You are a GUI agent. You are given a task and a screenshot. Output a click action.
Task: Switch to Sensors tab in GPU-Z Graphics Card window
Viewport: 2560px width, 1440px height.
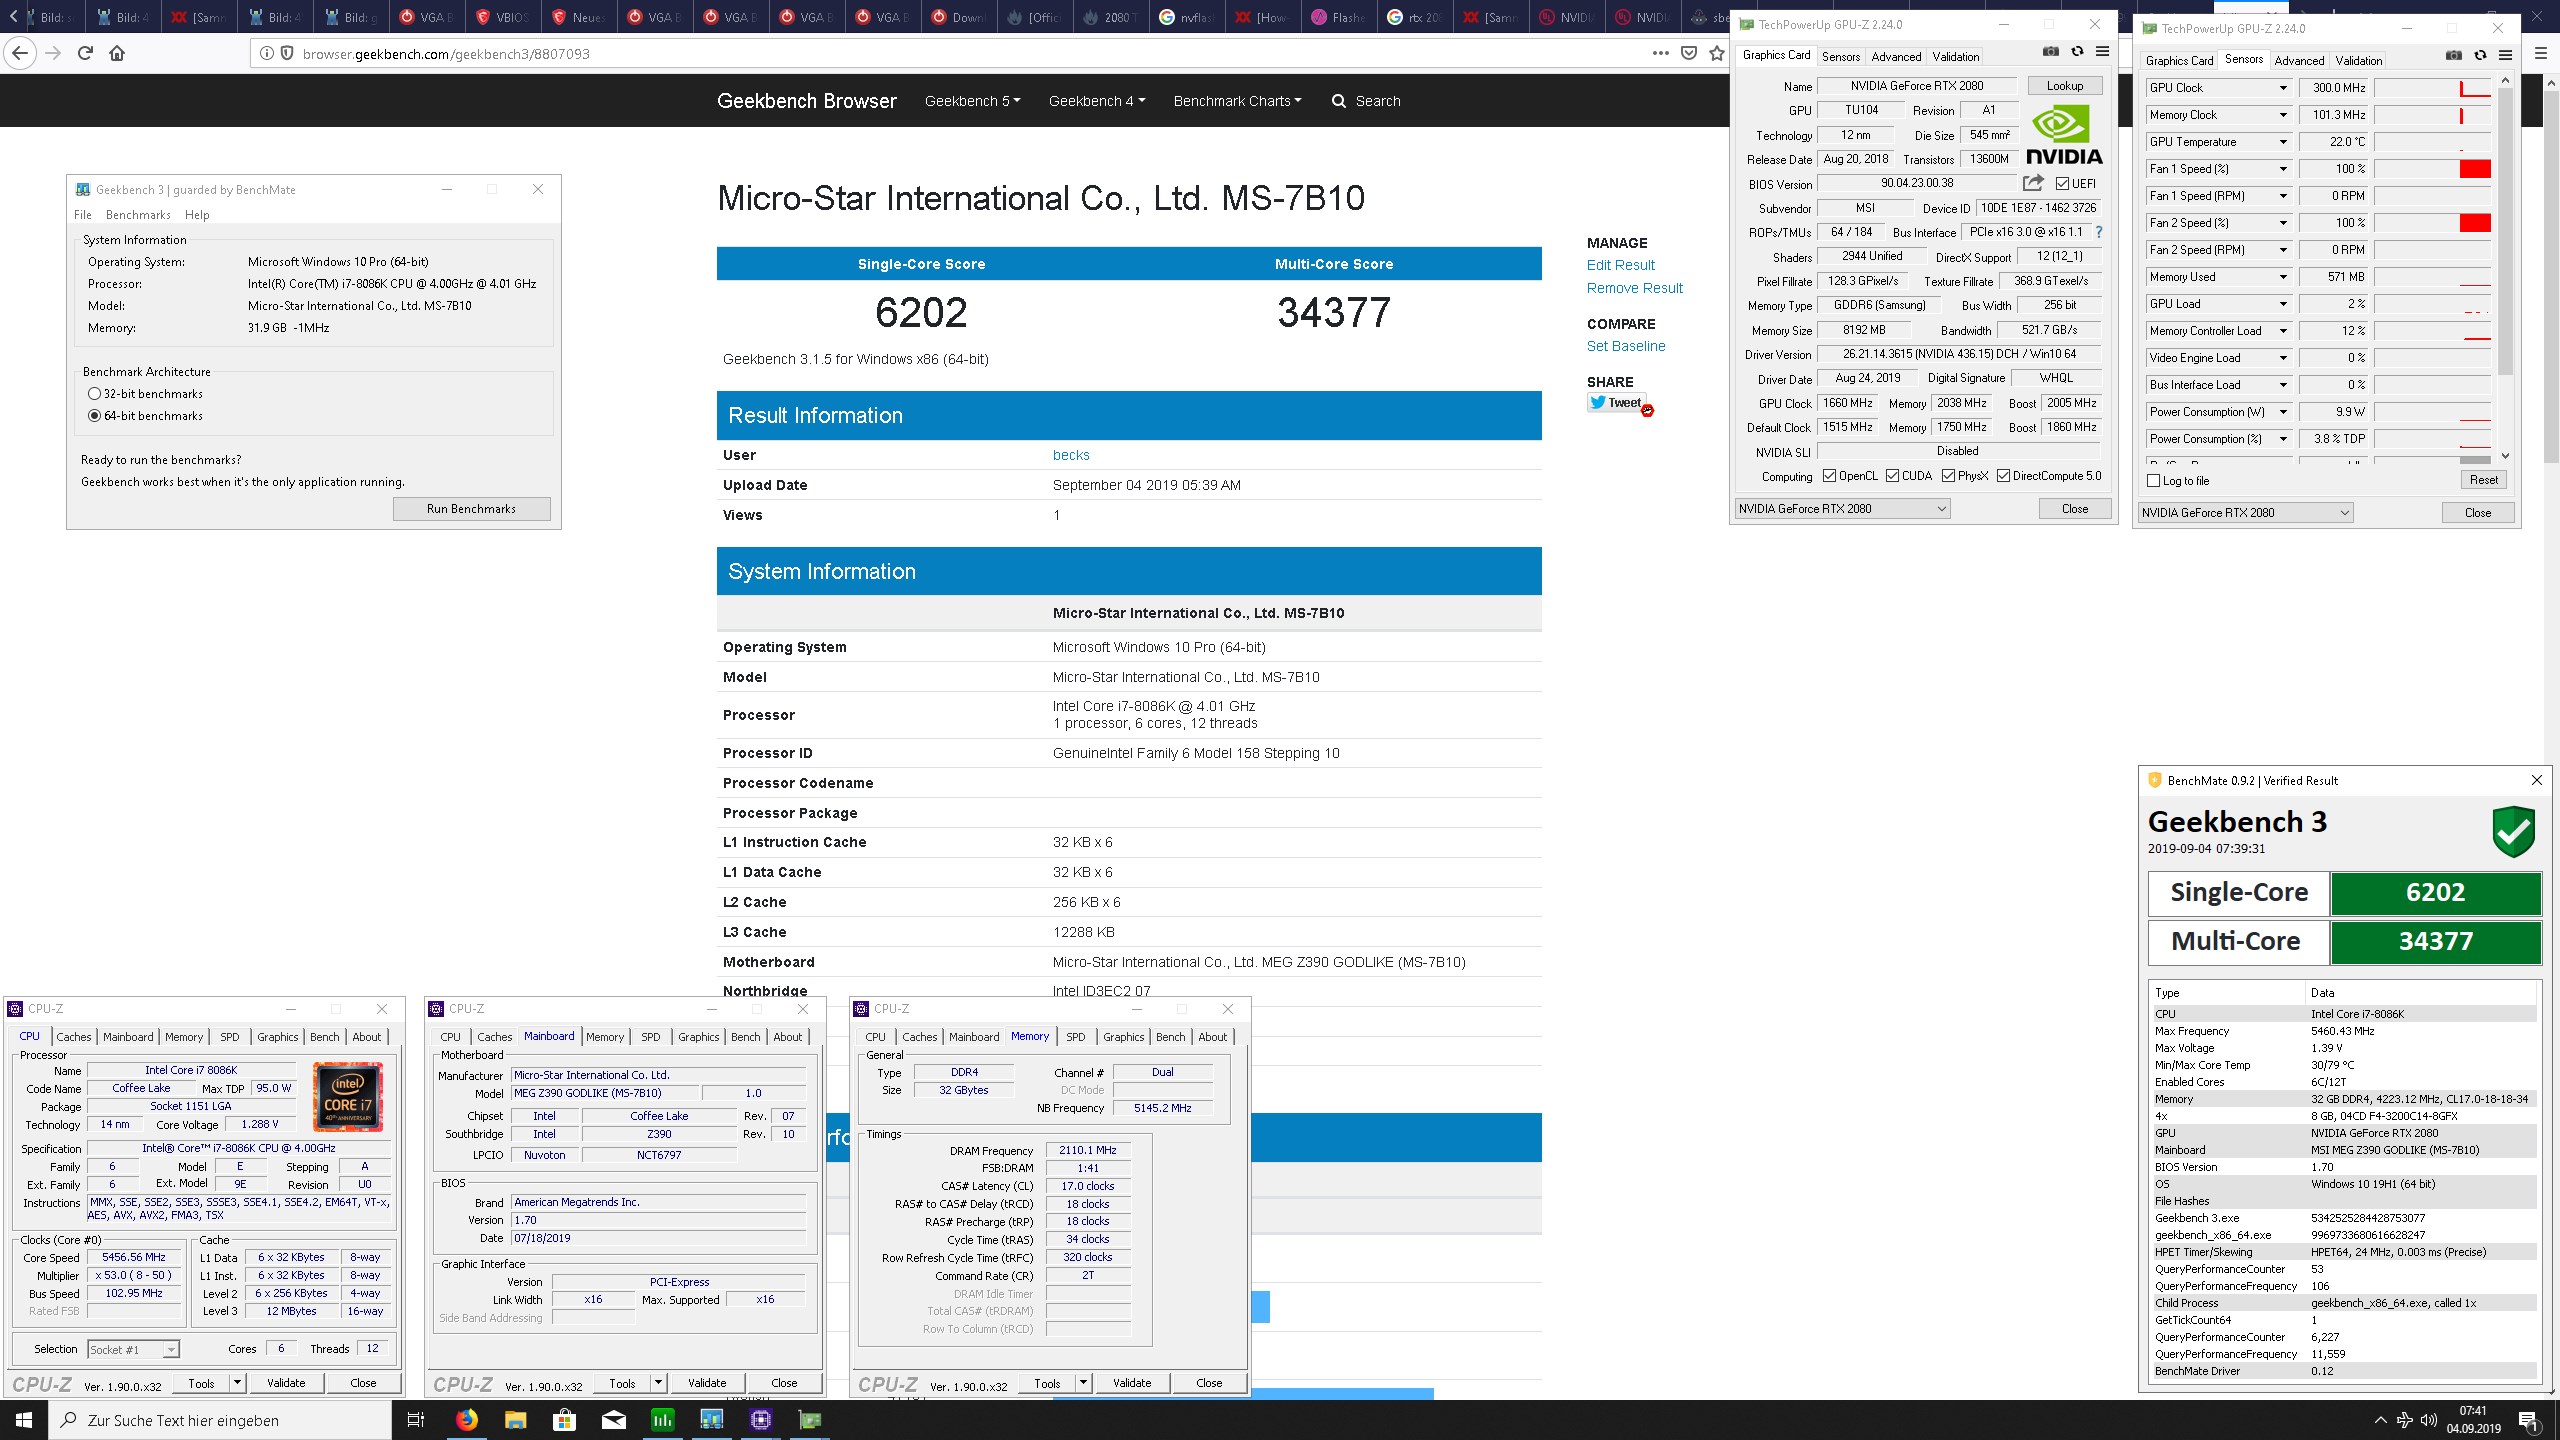(x=1841, y=57)
